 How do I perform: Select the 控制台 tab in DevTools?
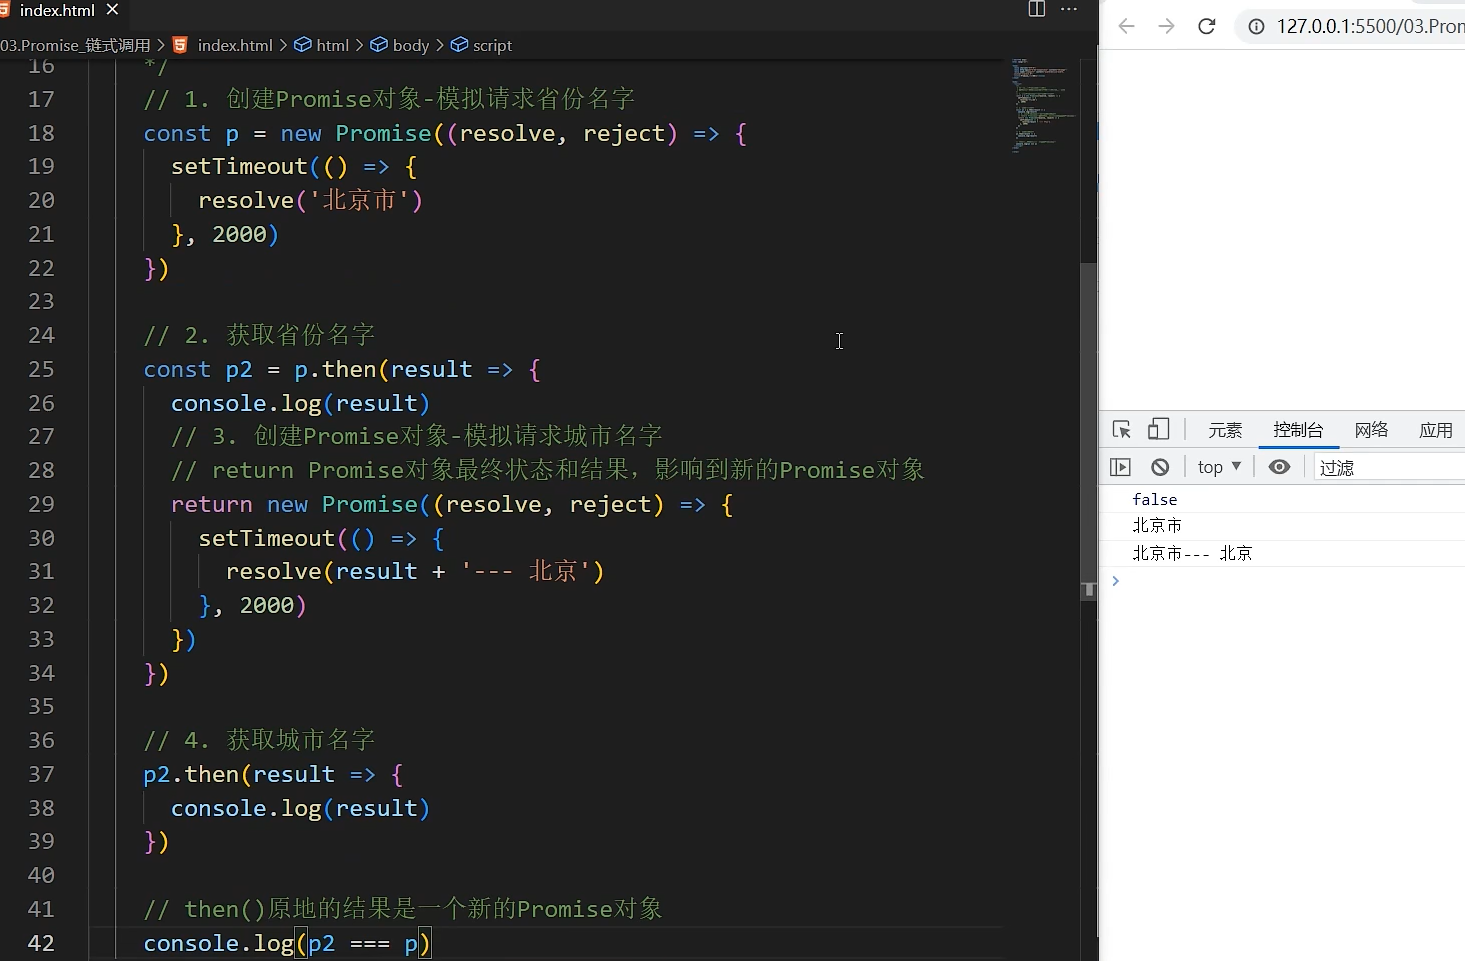(x=1297, y=429)
